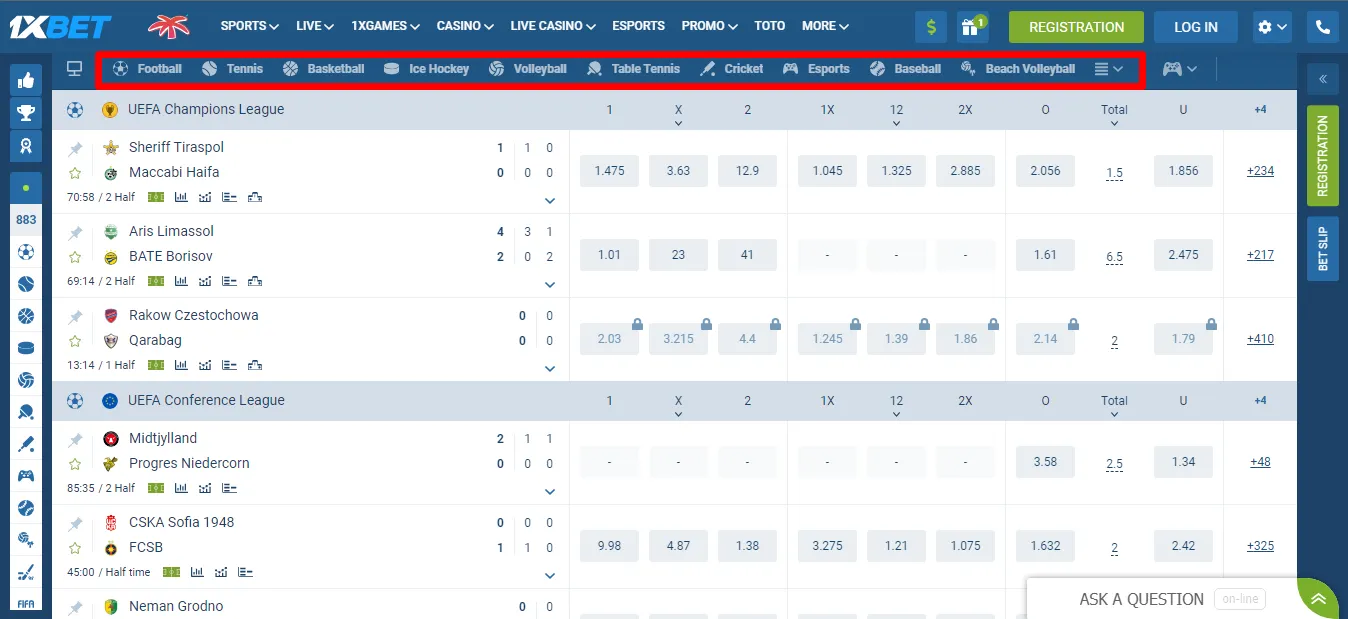This screenshot has height=619, width=1348.
Task: Click the trophy icon in the left sidebar
Action: coord(26,112)
